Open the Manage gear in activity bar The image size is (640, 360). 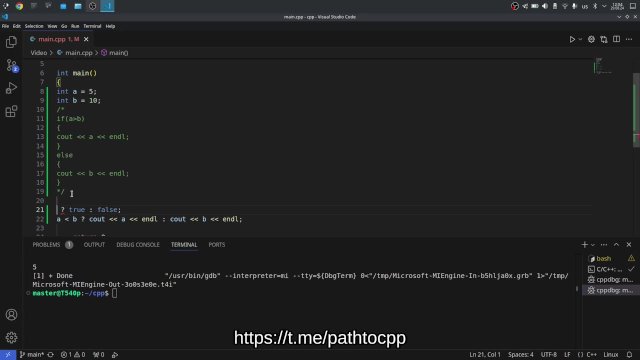[x=11, y=338]
